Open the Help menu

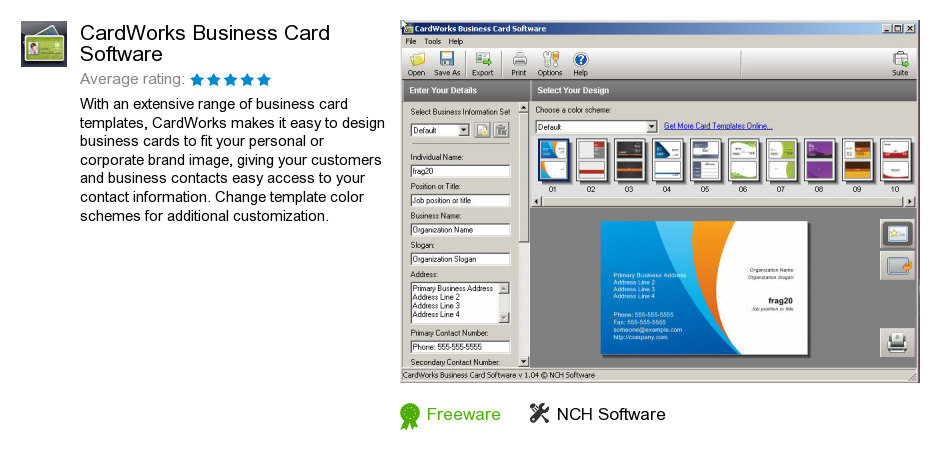(x=456, y=41)
